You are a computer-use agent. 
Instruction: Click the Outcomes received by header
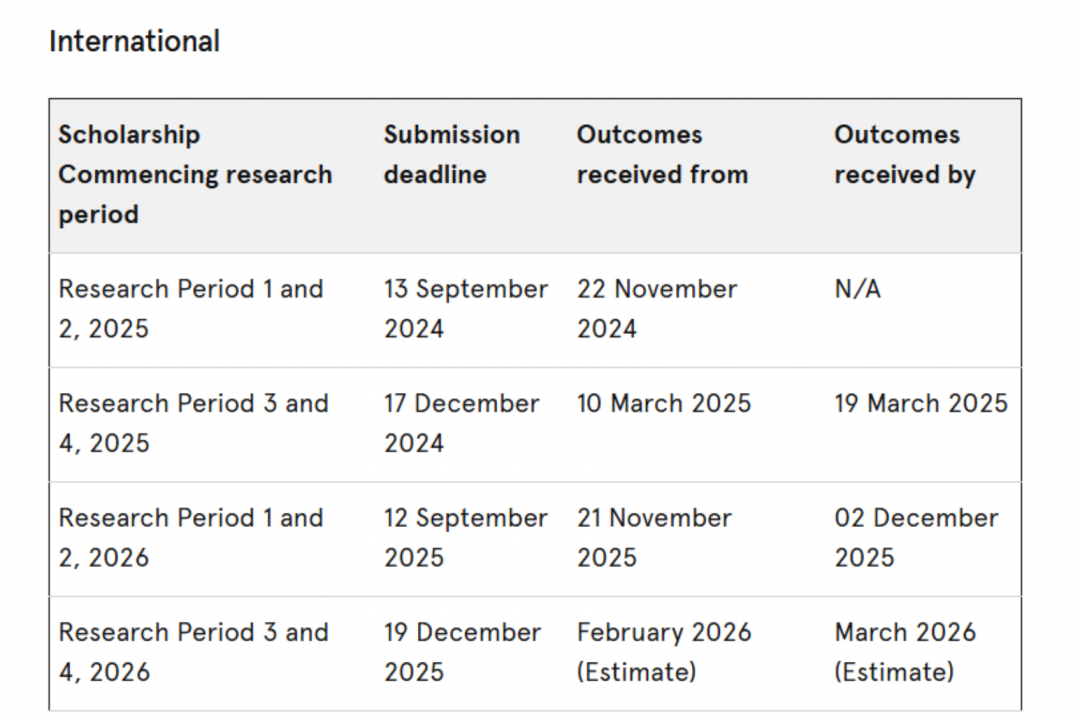[905, 154]
